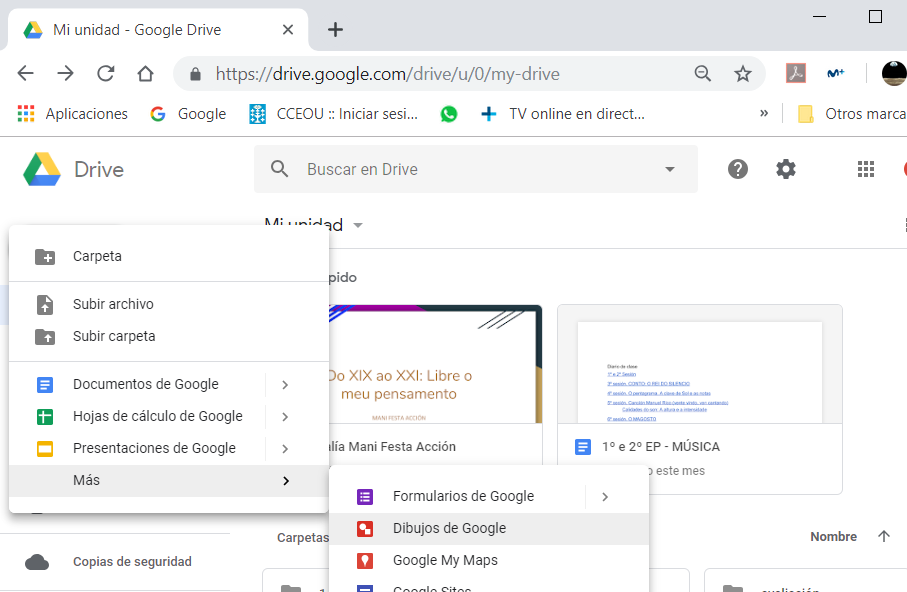
Task: Choose Subir archivo from menu
Action: 113,304
